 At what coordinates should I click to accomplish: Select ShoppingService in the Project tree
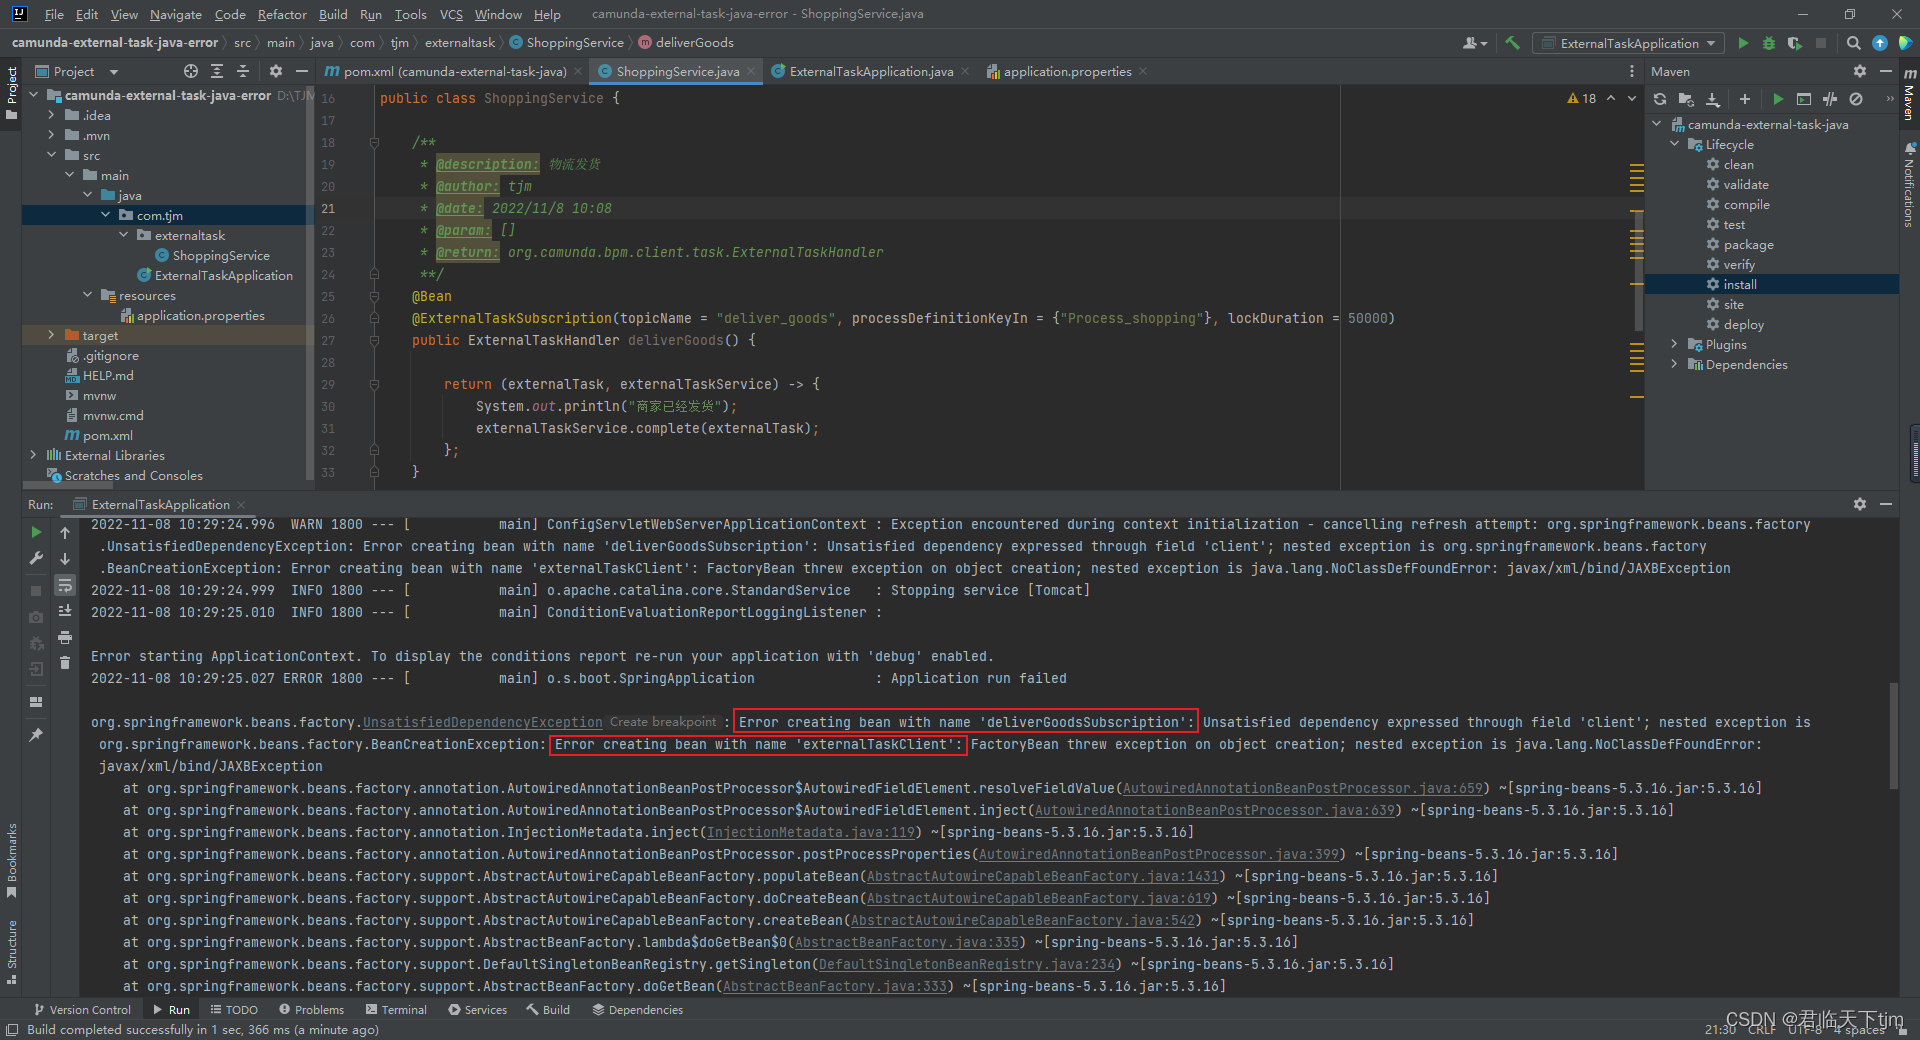click(220, 255)
